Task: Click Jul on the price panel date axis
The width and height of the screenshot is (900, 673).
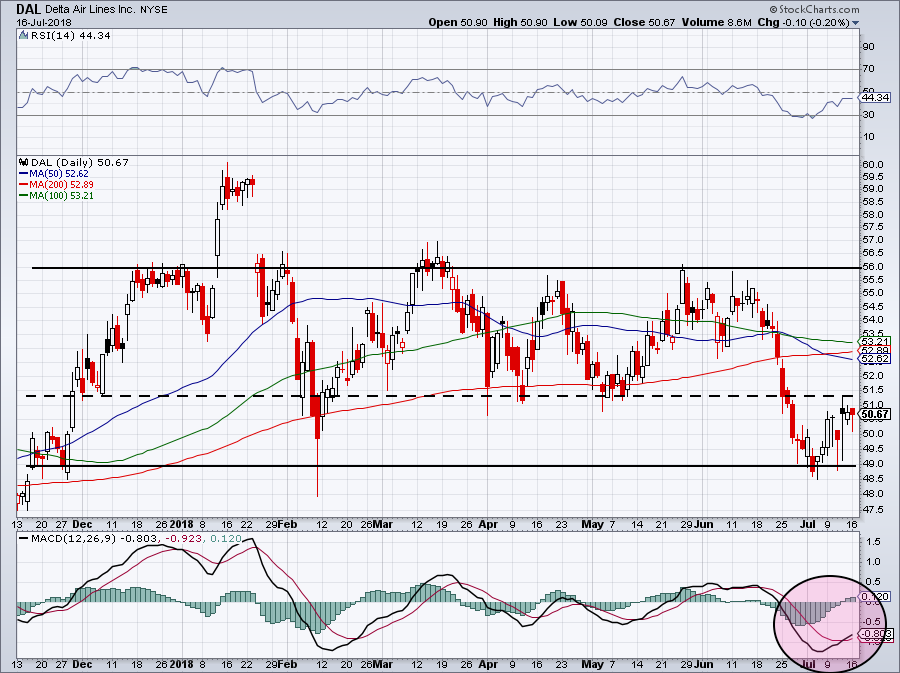Action: coord(808,524)
